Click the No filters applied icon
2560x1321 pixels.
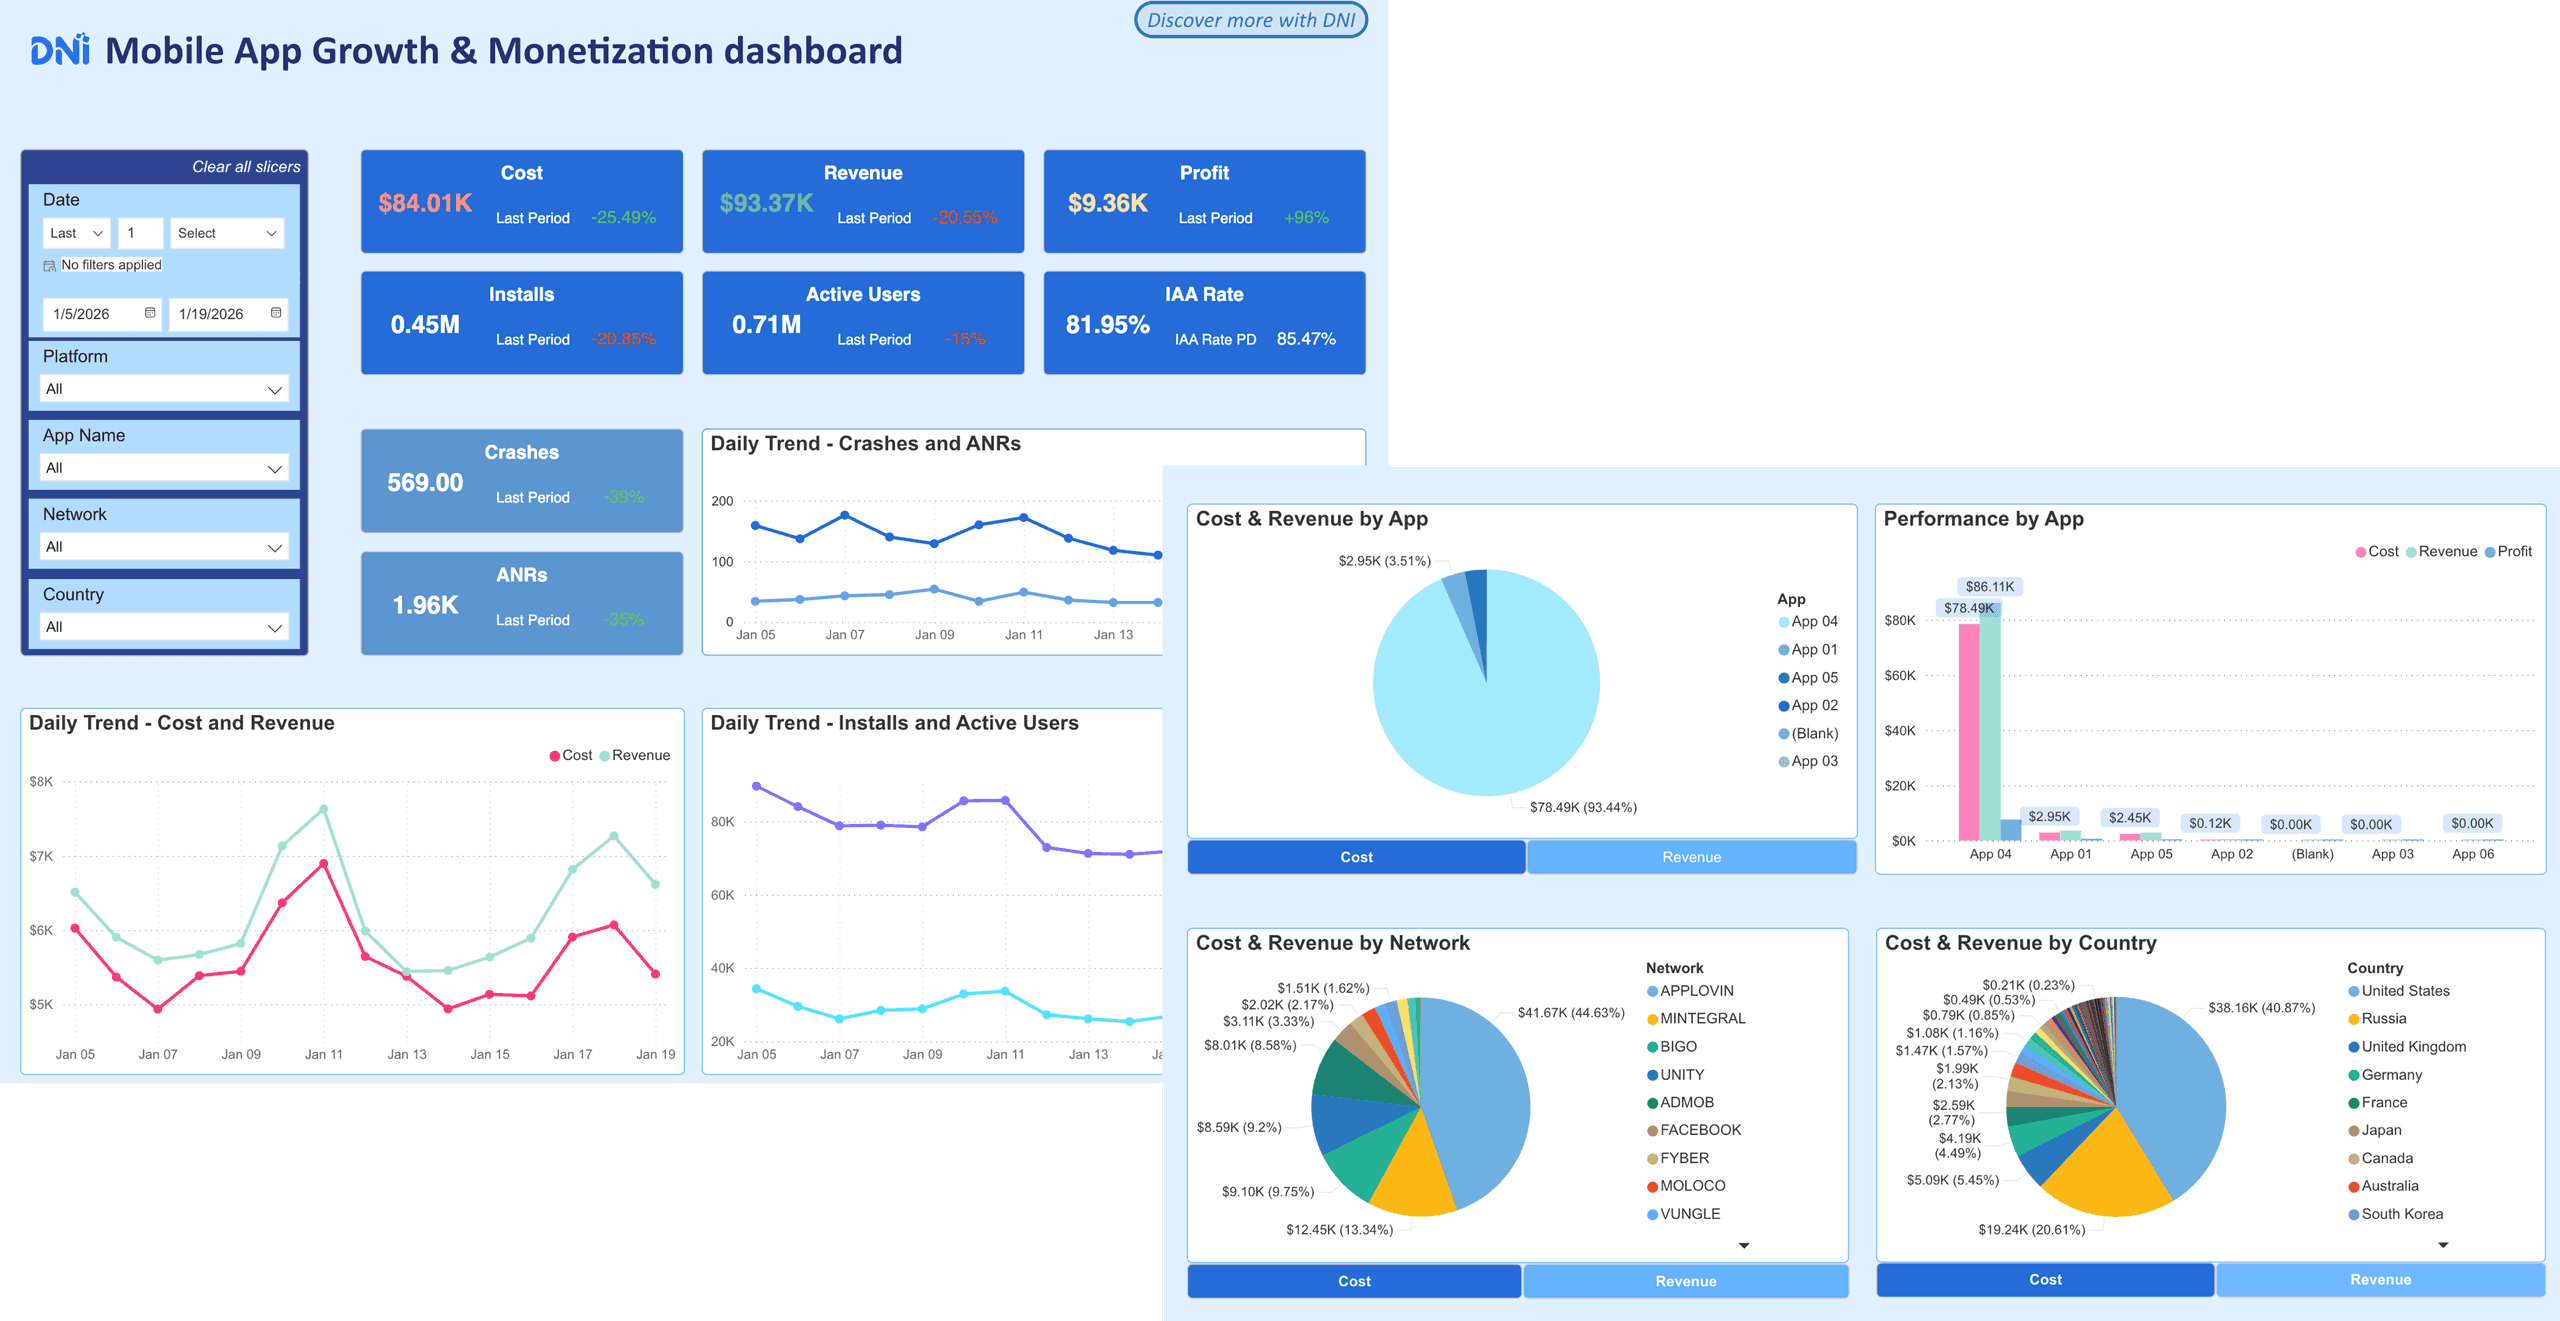pyautogui.click(x=49, y=266)
